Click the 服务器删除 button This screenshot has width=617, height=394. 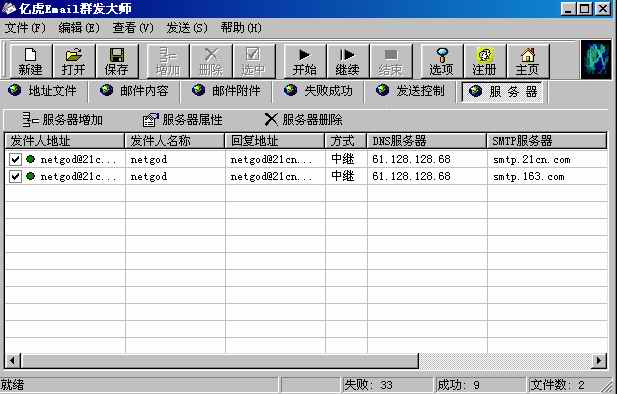point(303,120)
